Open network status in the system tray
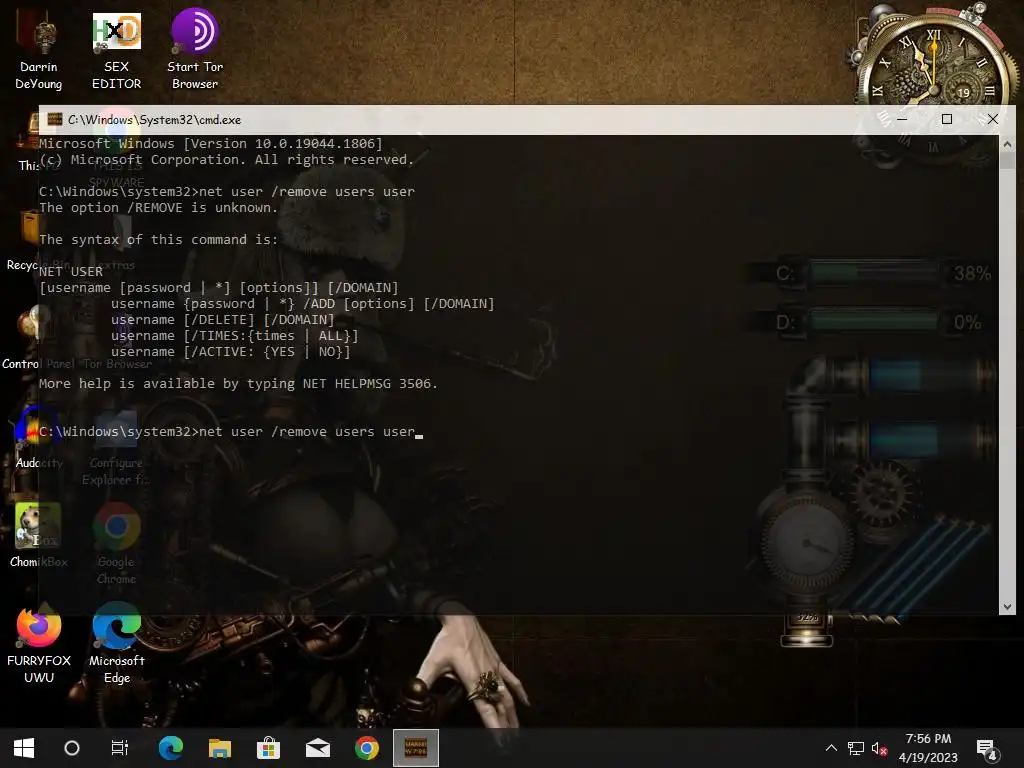 (x=856, y=748)
